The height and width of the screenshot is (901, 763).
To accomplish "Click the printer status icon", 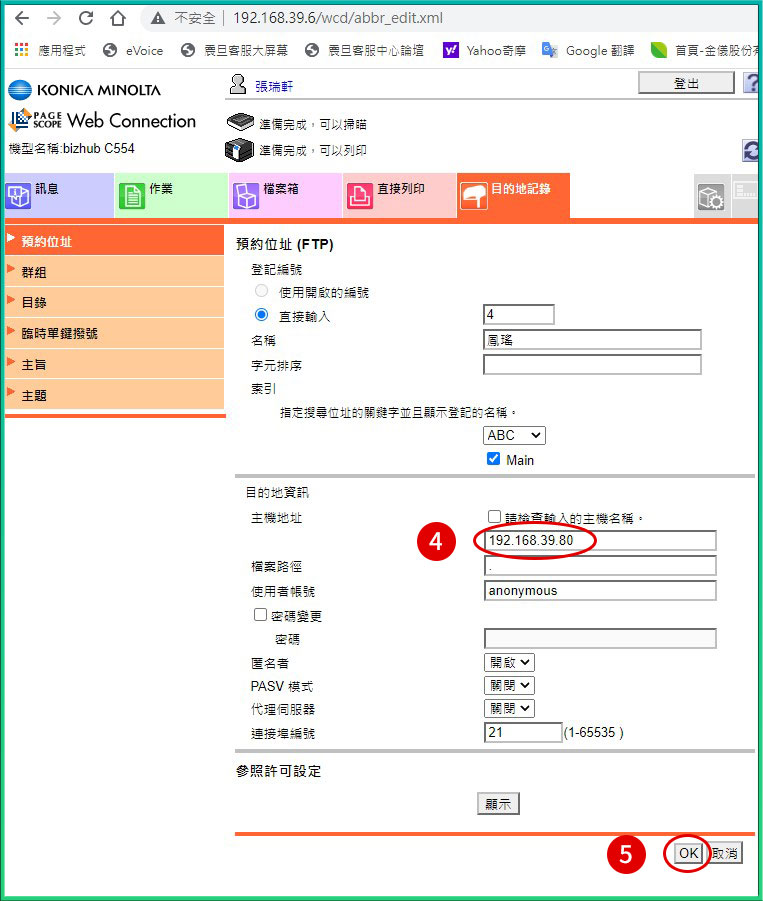I will 239,150.
